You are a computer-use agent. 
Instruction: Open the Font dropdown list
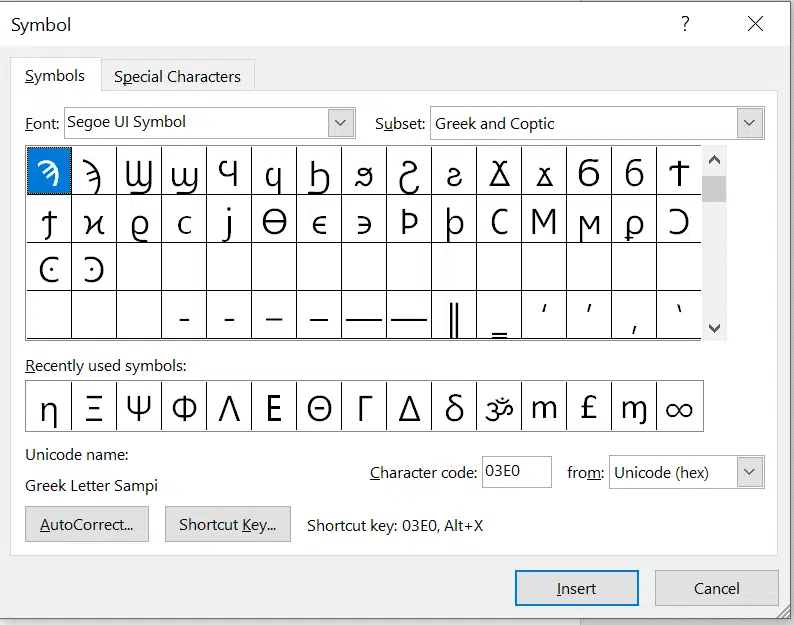[x=340, y=123]
